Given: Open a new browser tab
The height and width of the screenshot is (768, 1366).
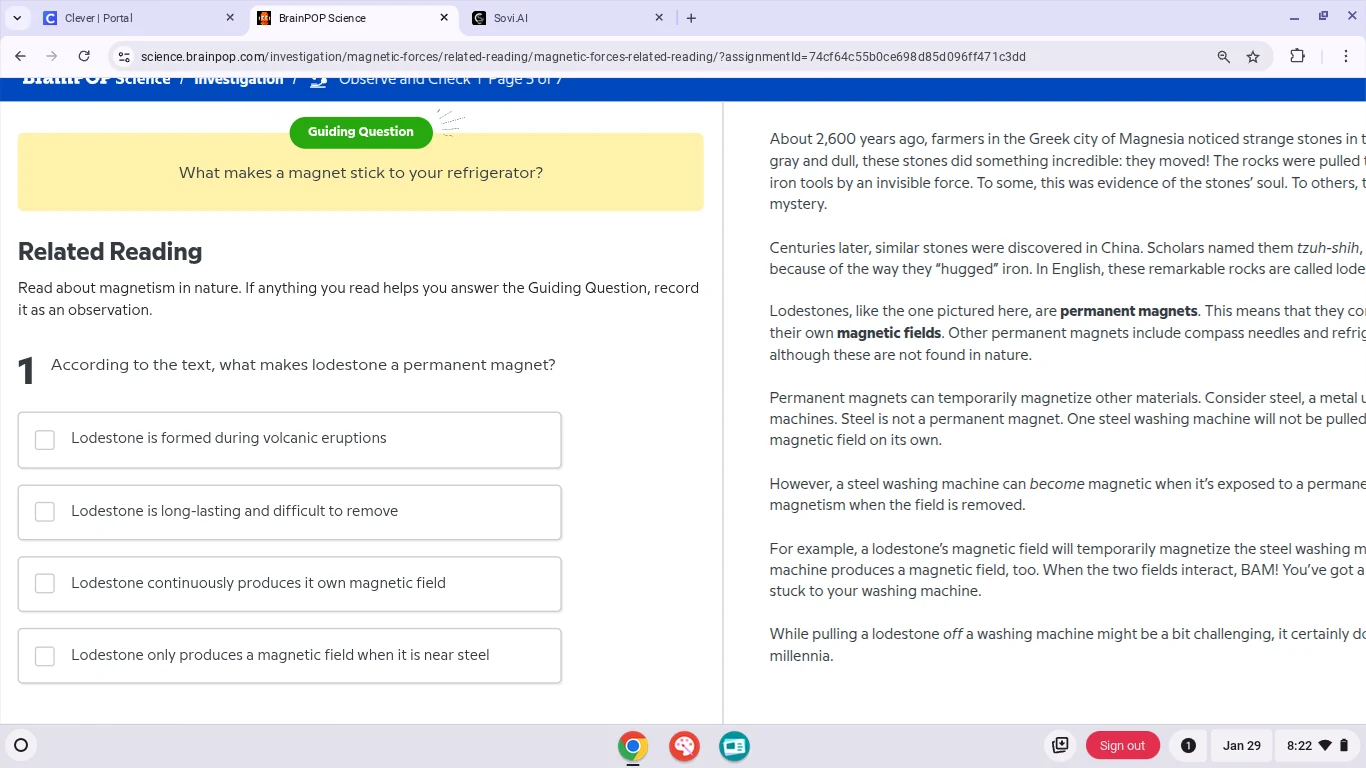Looking at the screenshot, I should pos(691,18).
